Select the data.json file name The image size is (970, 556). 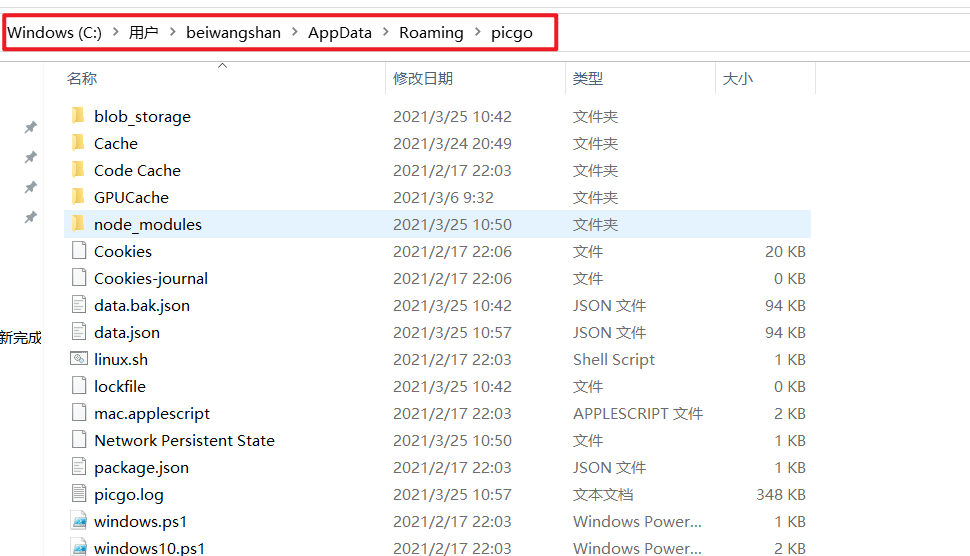coord(127,332)
